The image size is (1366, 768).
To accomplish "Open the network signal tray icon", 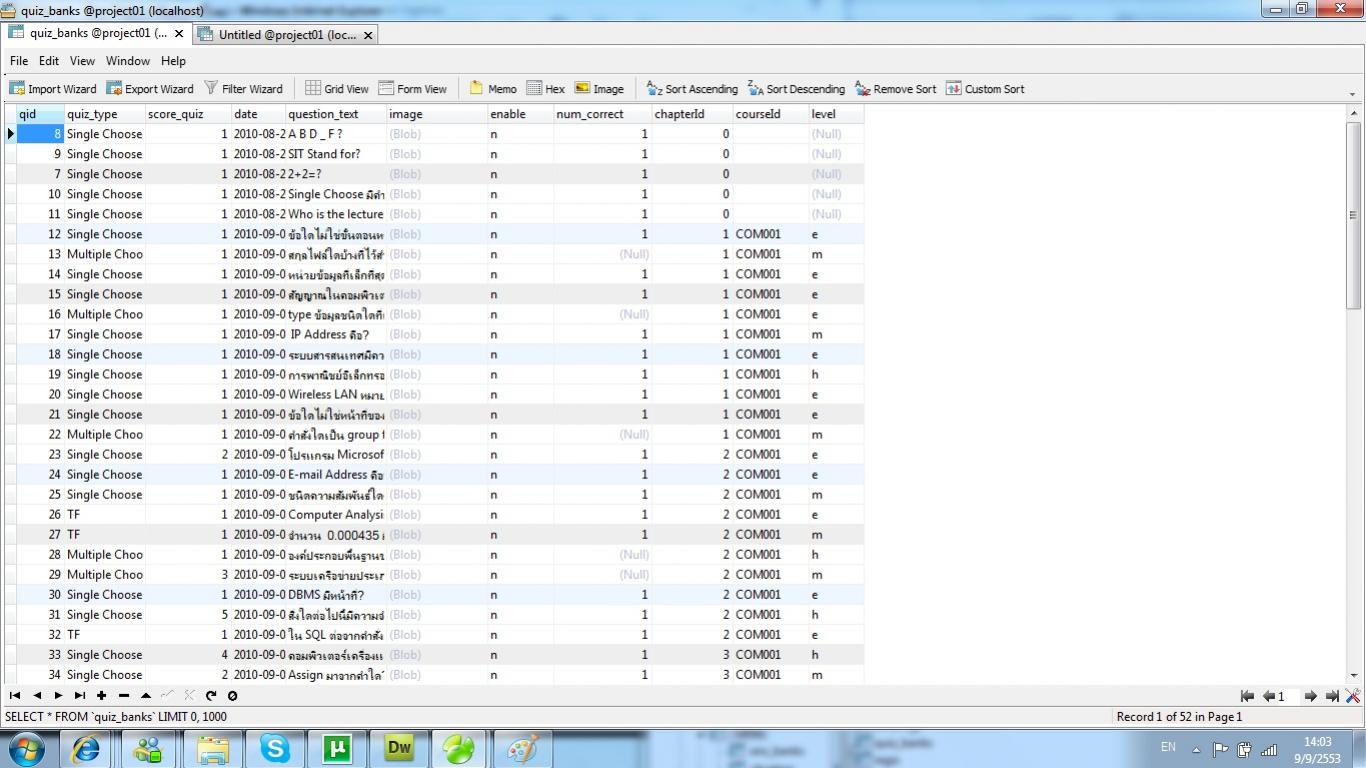I will (1269, 749).
